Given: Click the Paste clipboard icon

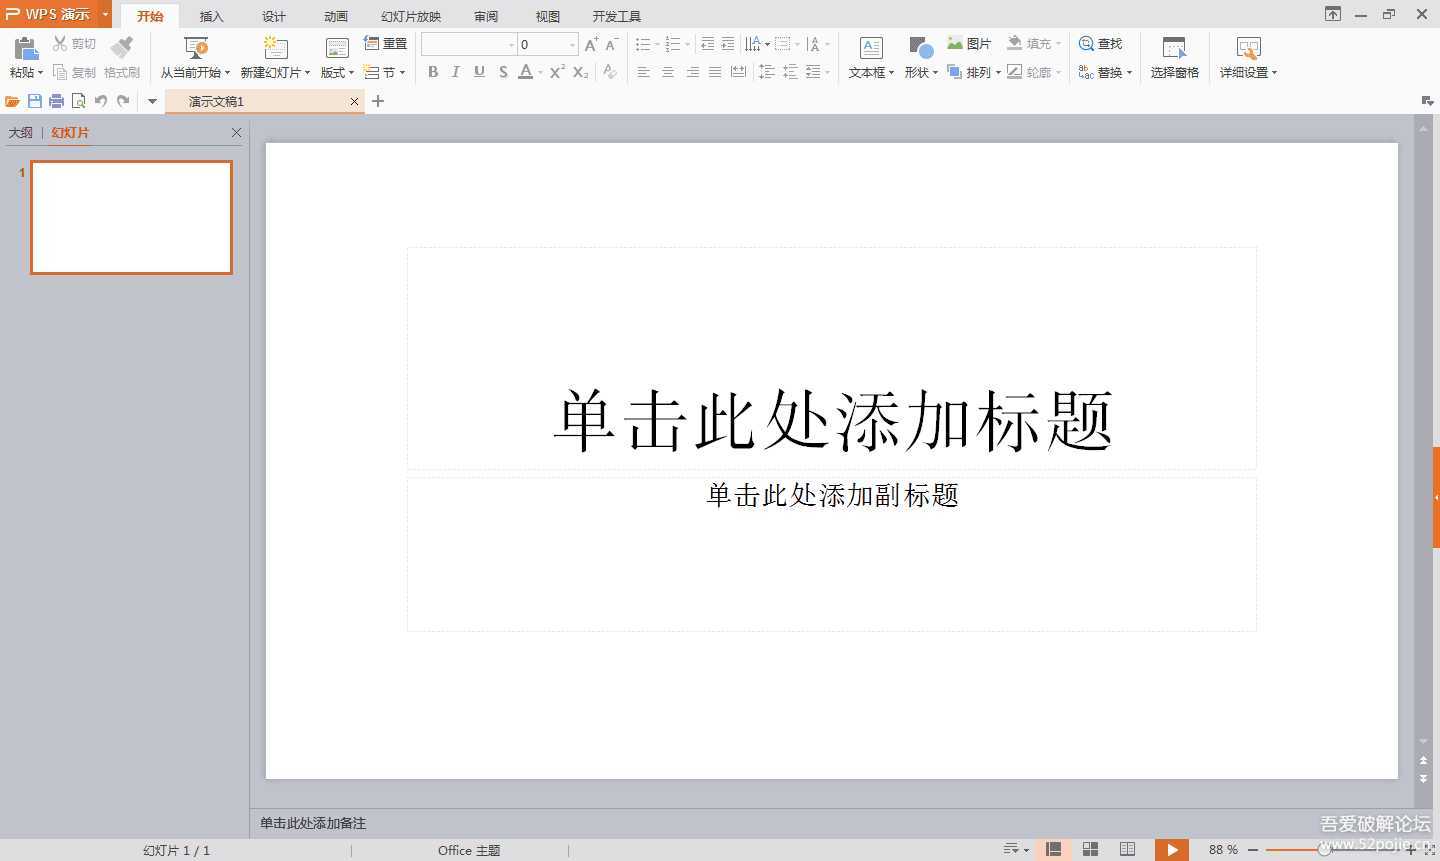Looking at the screenshot, I should 26,48.
